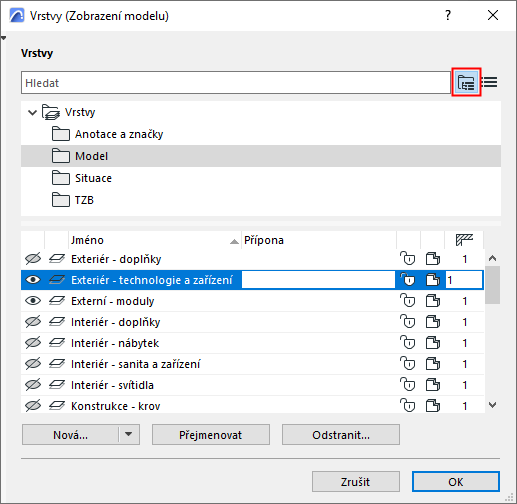Click the Archicad logo in title bar

[16, 15]
